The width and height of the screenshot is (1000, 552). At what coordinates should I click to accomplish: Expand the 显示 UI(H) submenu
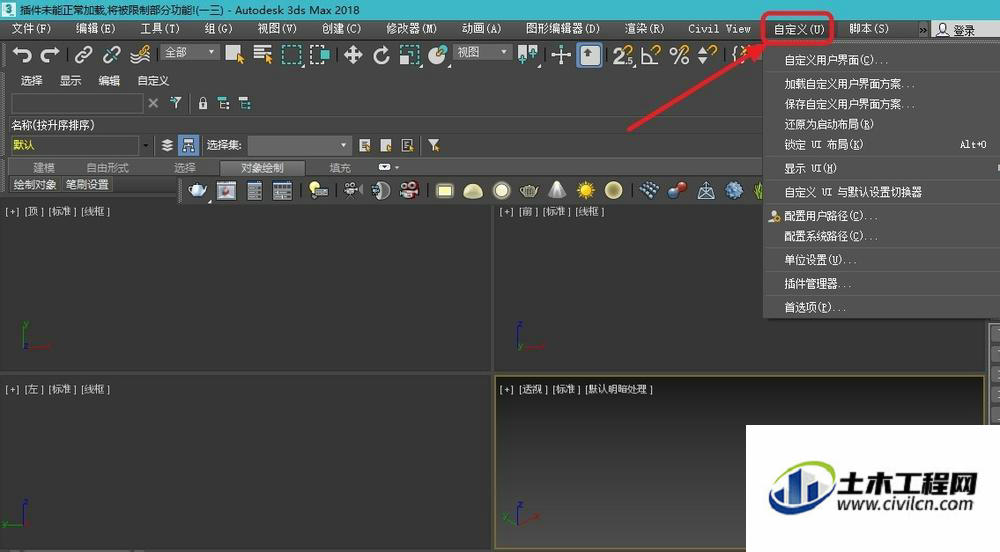click(881, 168)
